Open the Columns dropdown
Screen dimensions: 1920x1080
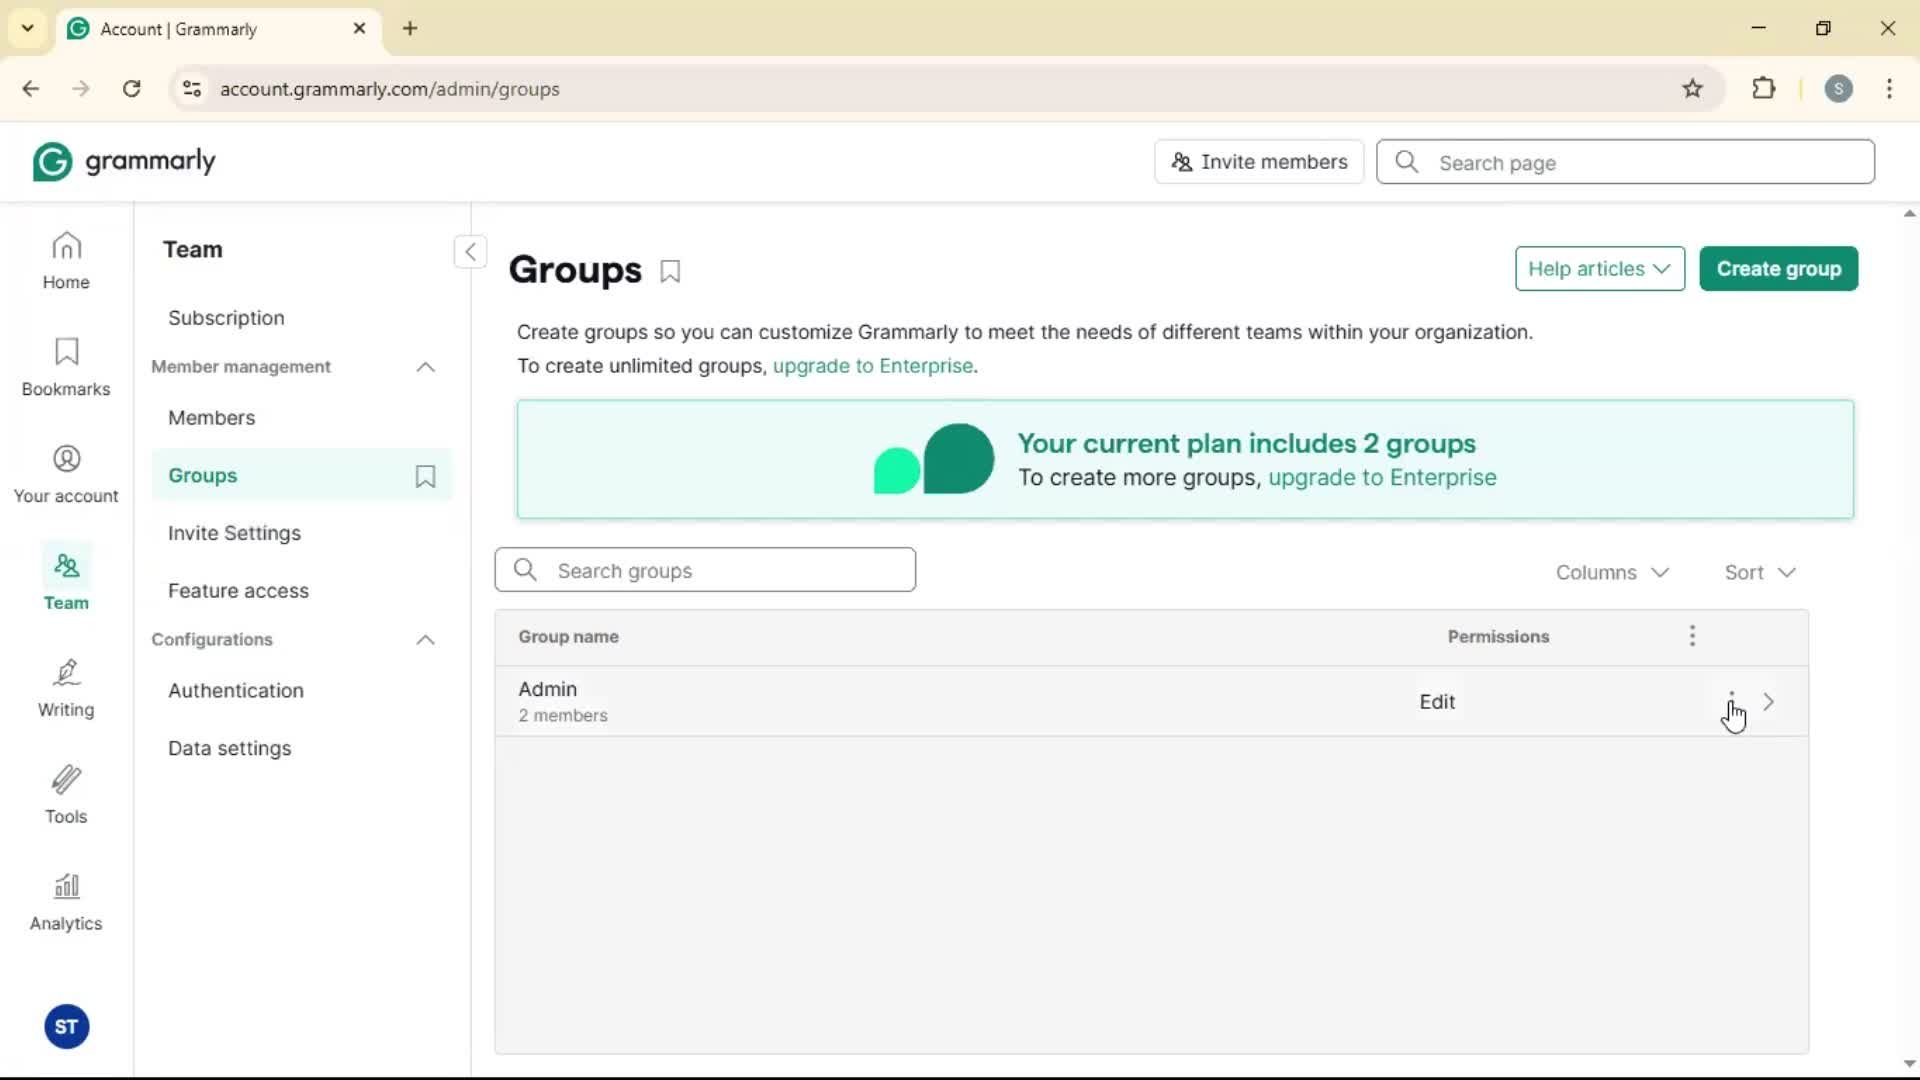click(1612, 572)
